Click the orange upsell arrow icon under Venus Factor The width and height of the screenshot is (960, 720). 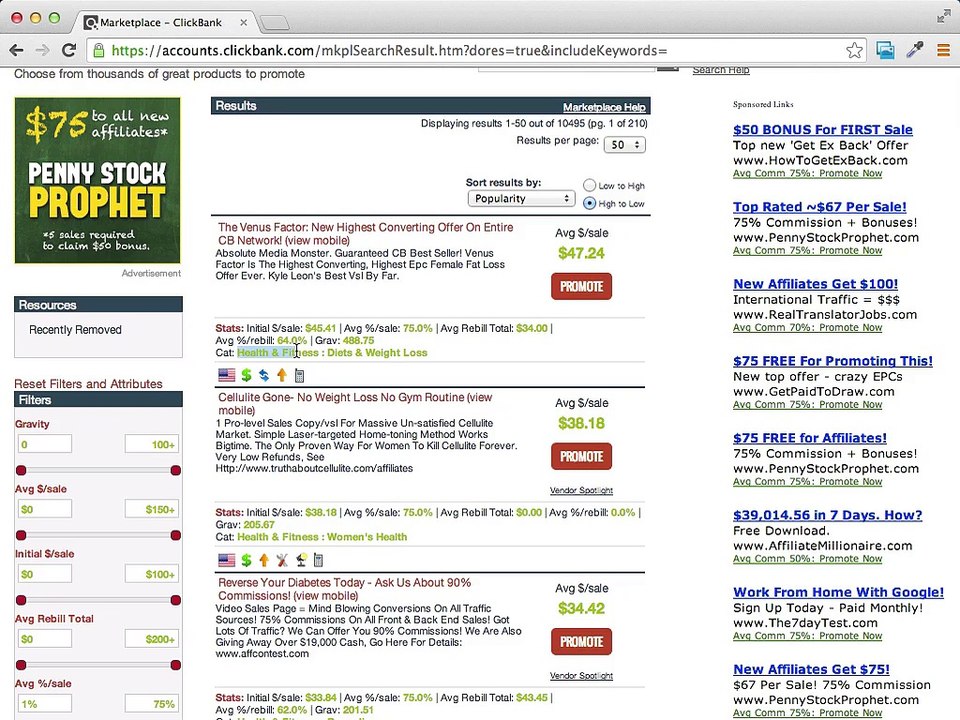pos(282,375)
